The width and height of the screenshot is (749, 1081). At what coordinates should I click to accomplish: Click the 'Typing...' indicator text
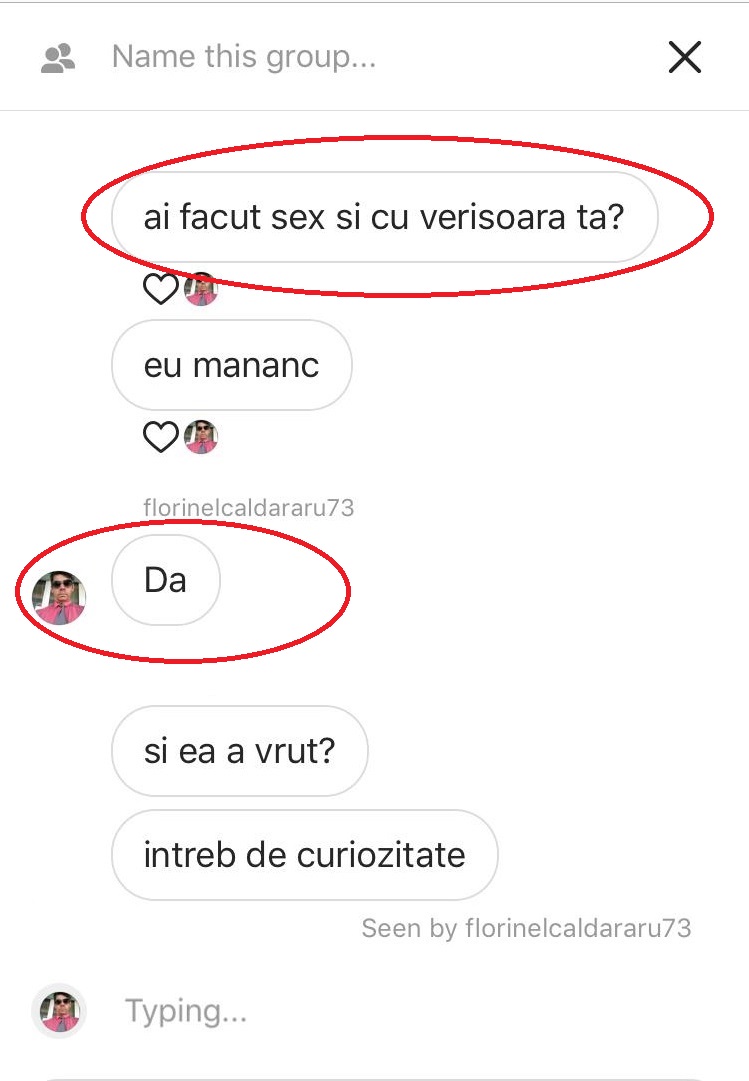click(x=186, y=1011)
